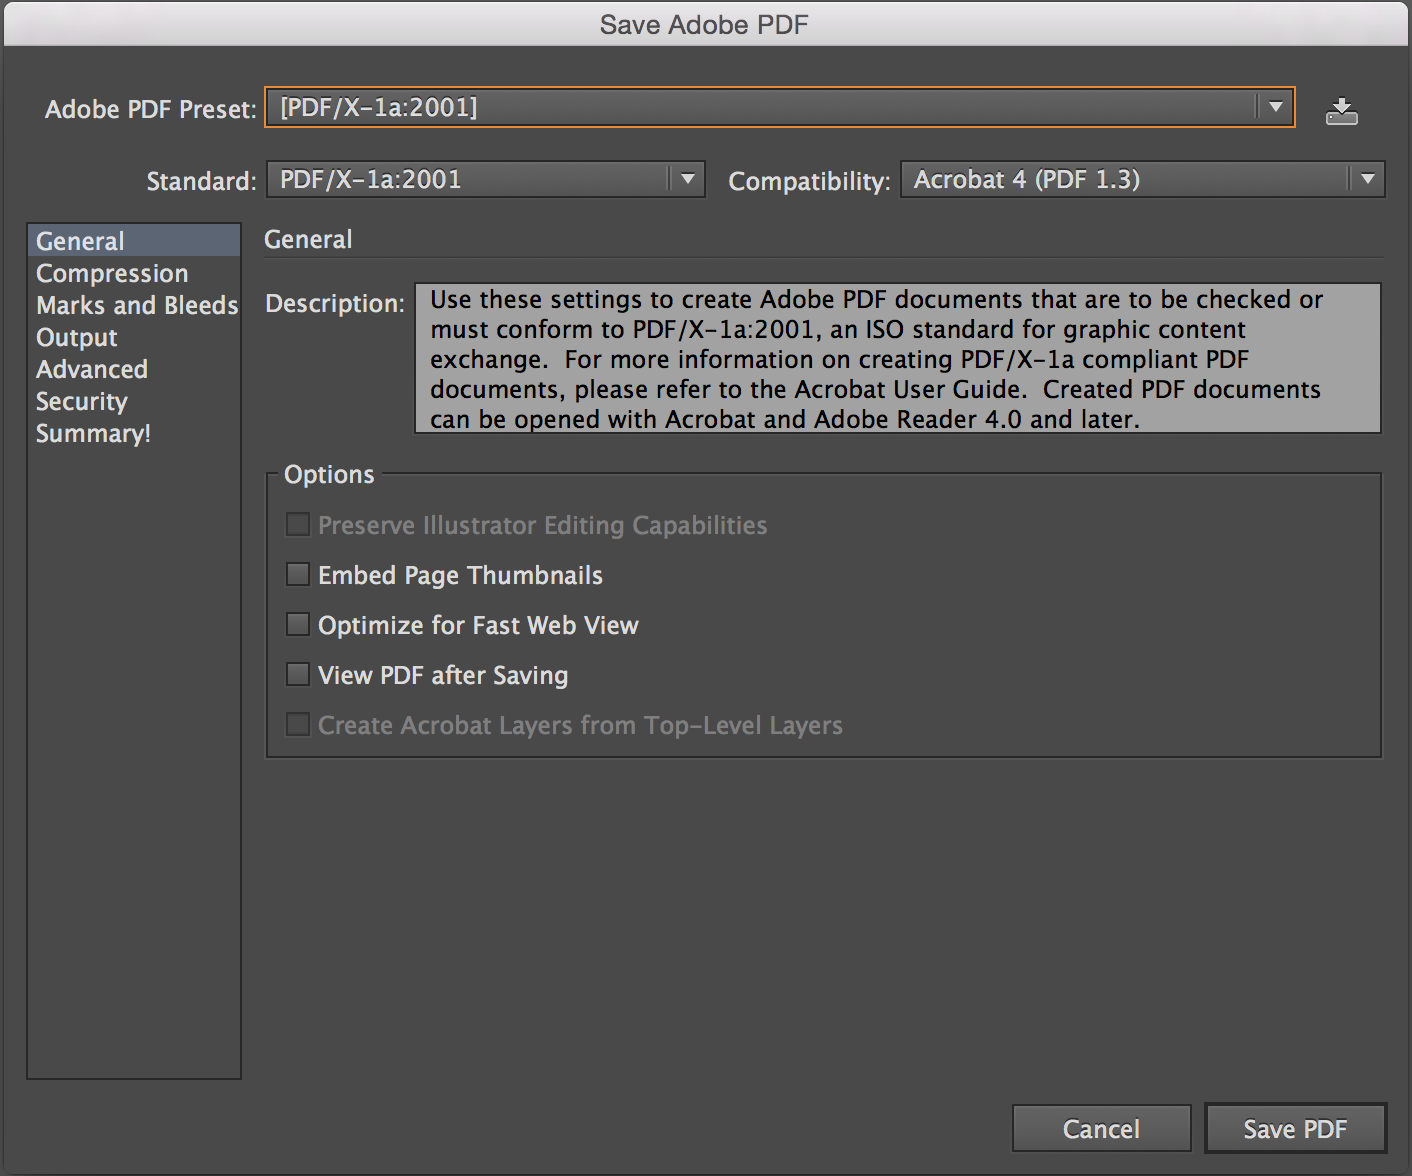This screenshot has width=1412, height=1176.
Task: Toggle Preserve Illustrator Editing Capabilities checkbox
Action: [298, 524]
